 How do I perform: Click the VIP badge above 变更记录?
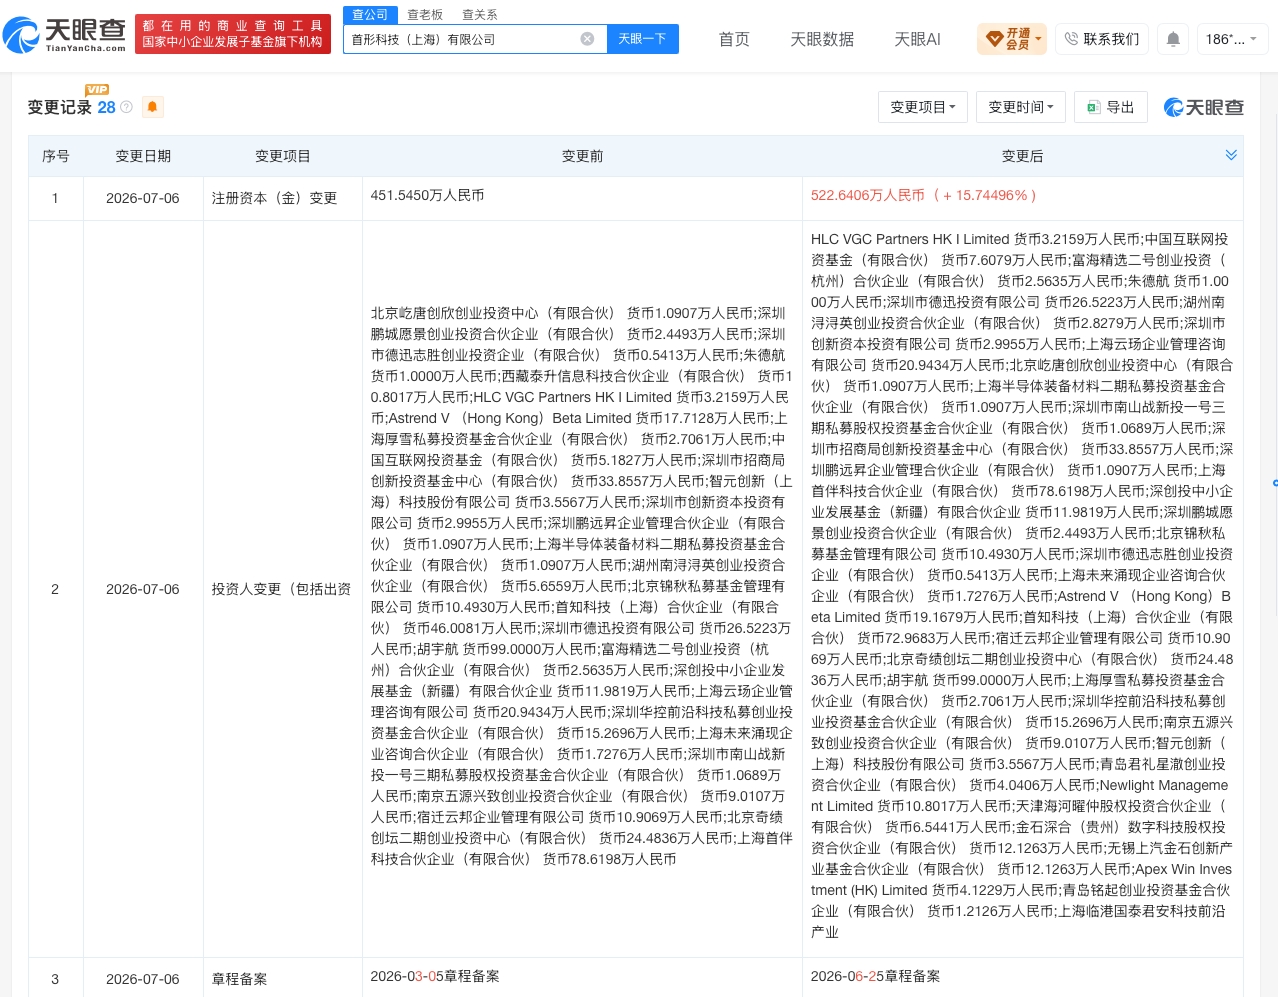[97, 90]
